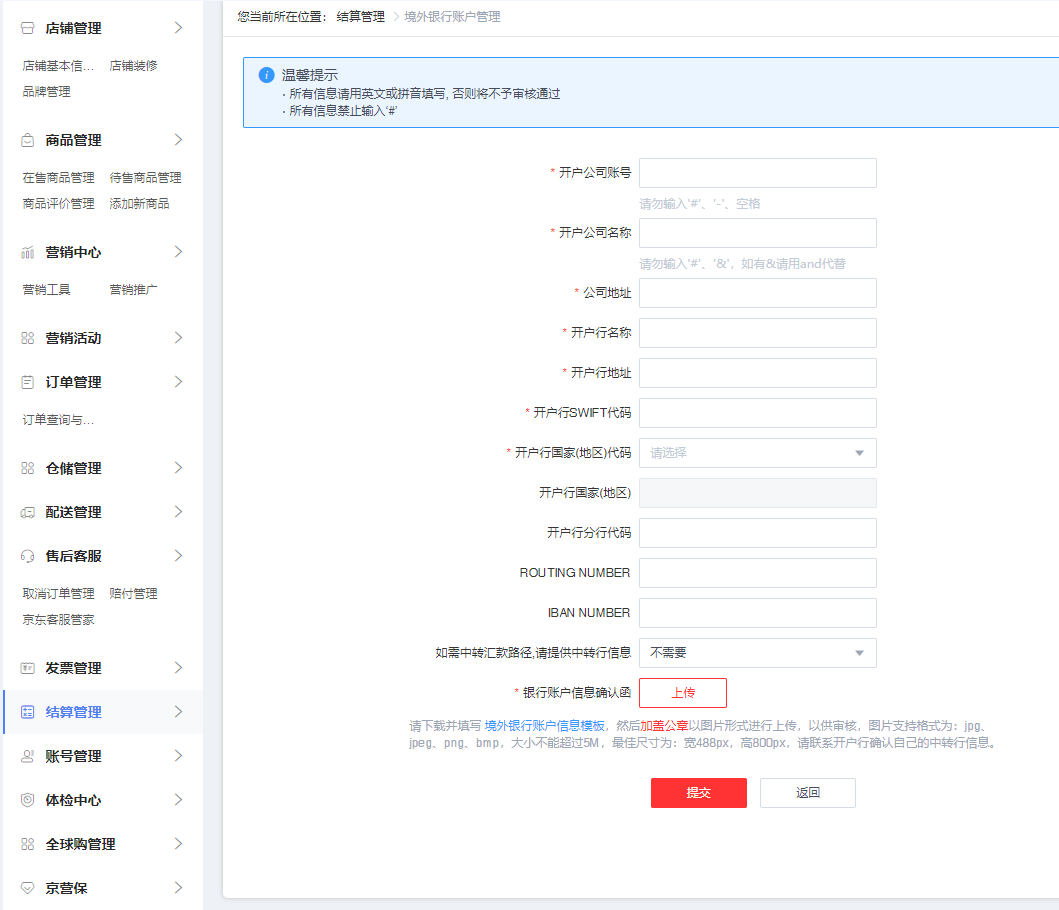Screen dimensions: 1059x910
Task: Select the 结算管理 settlement icon
Action: pos(27,712)
